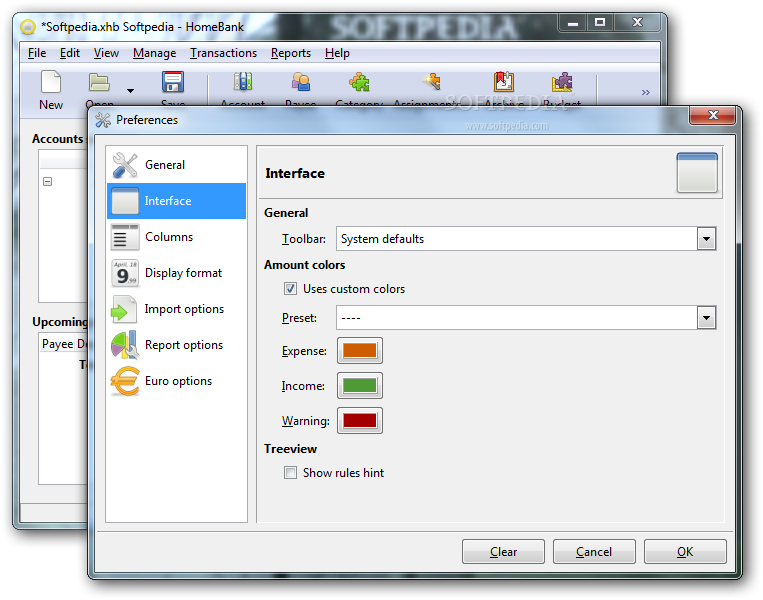
Task: Click the Category puzzle piece icon
Action: 359,82
